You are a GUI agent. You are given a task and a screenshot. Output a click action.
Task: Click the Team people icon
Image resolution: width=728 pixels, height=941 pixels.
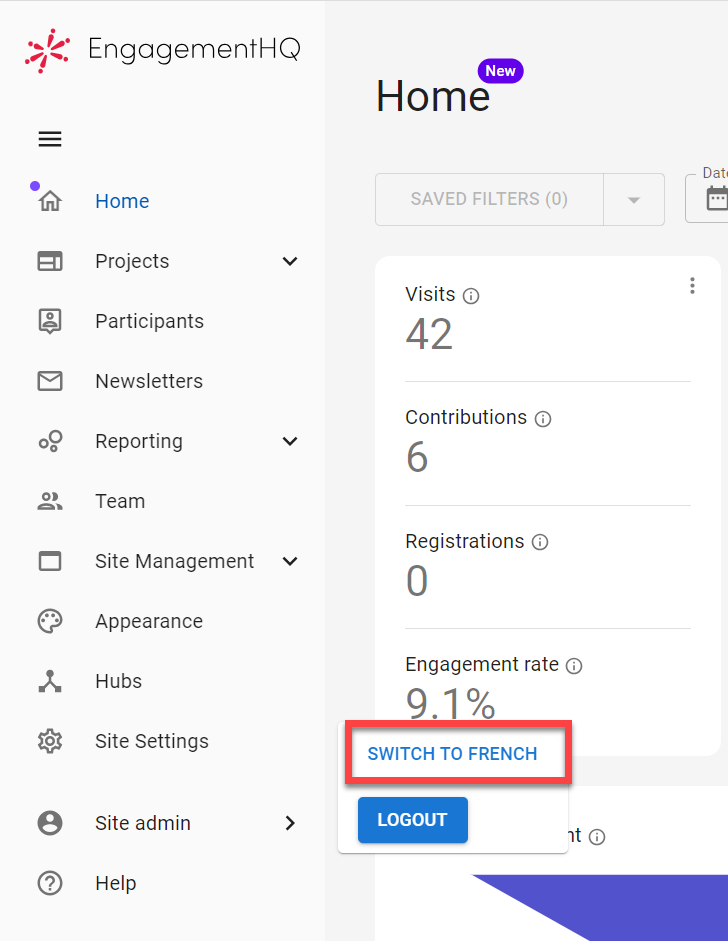pyautogui.click(x=50, y=501)
